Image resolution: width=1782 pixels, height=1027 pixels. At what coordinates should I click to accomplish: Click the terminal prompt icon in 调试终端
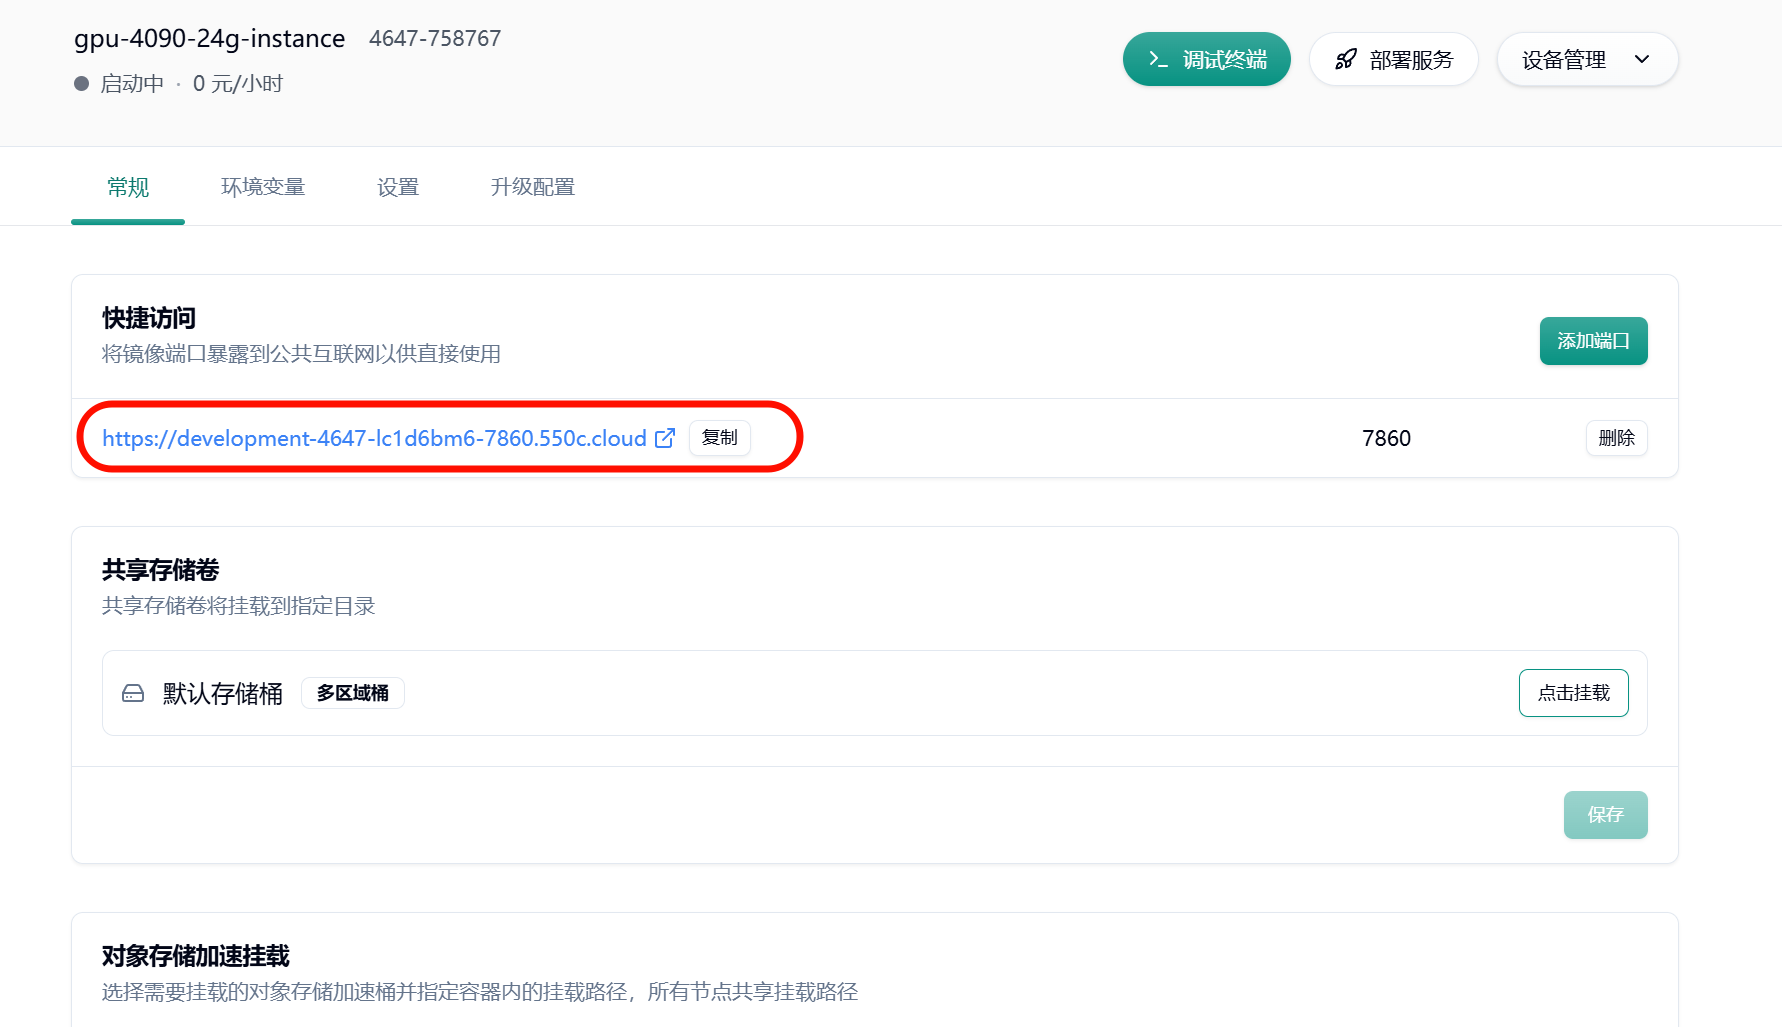pos(1158,60)
